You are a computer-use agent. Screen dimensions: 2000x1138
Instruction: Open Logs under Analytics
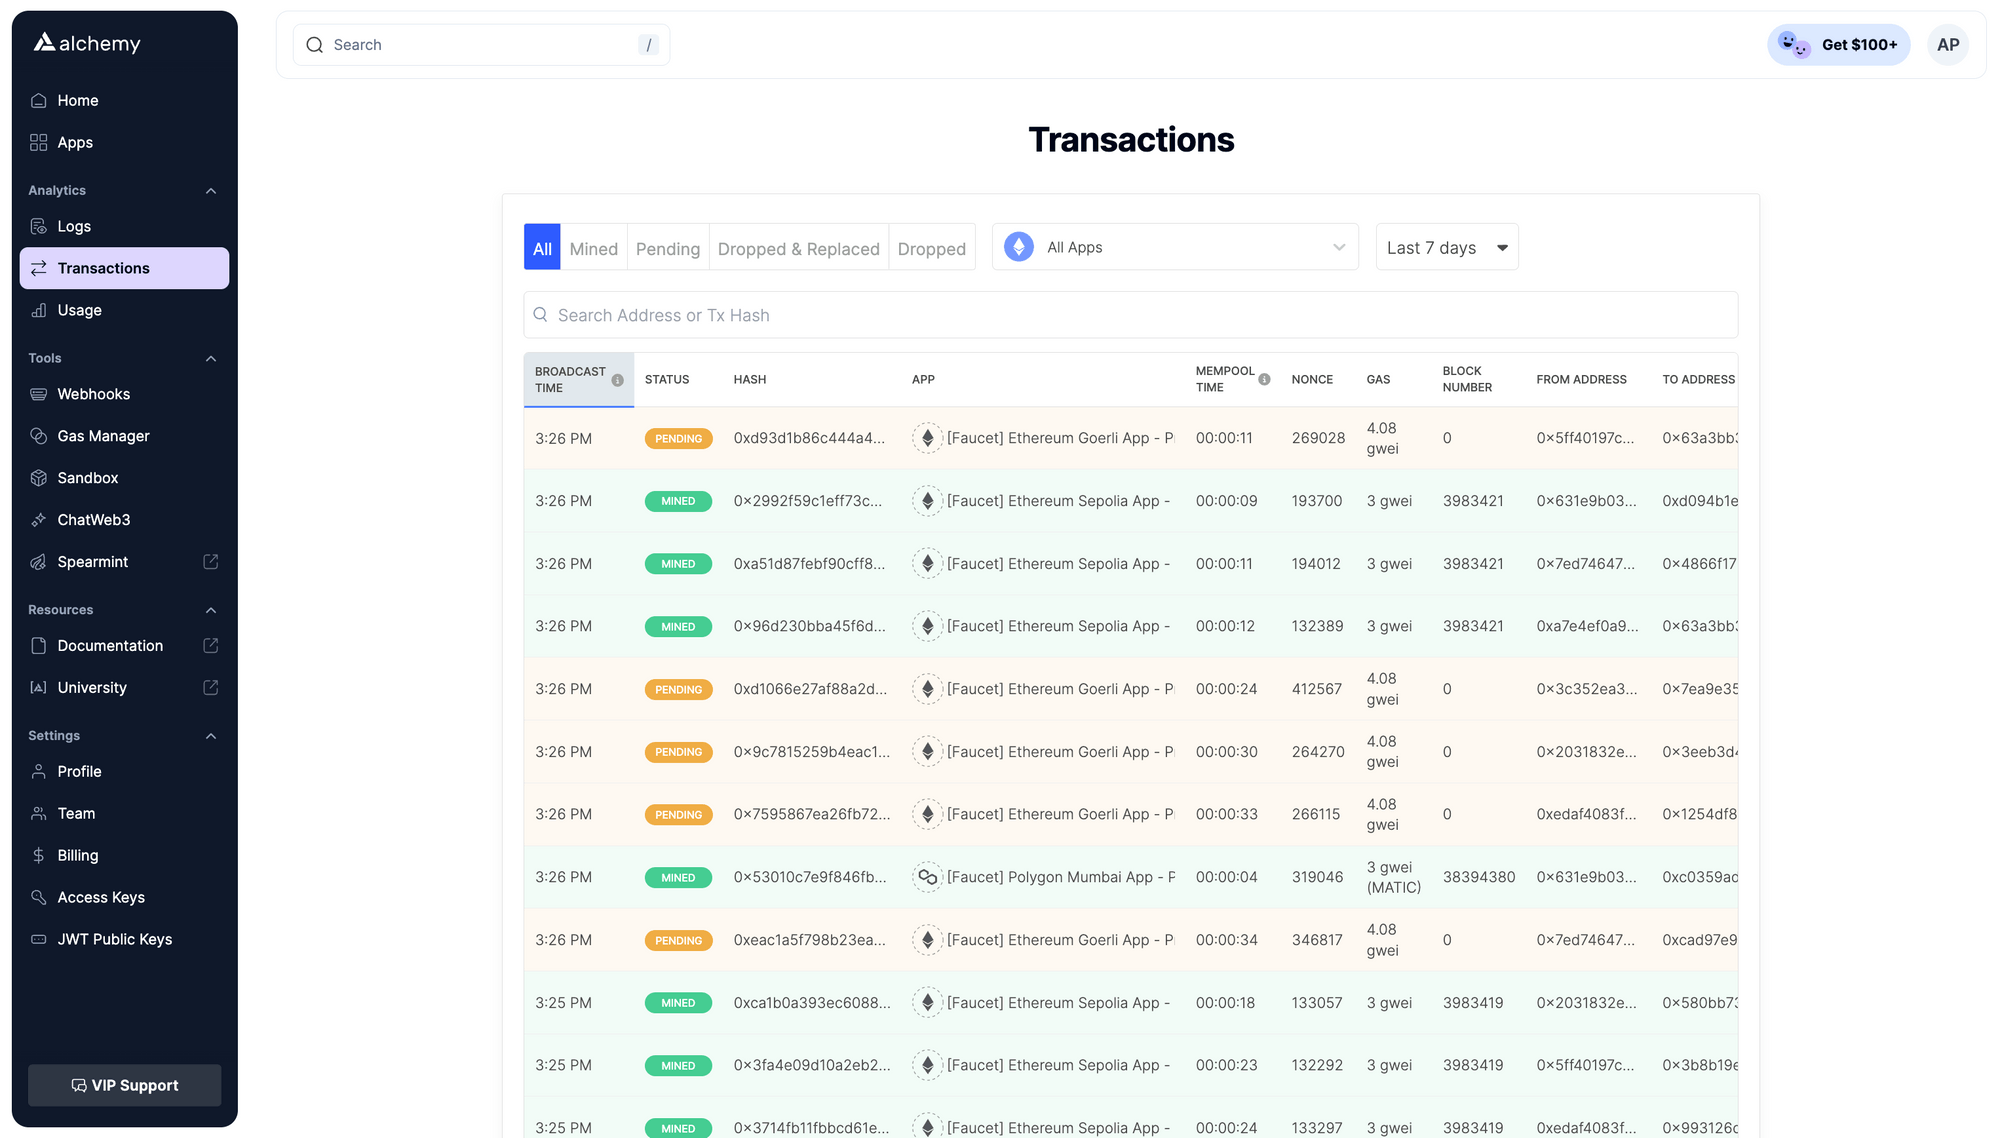coord(73,226)
